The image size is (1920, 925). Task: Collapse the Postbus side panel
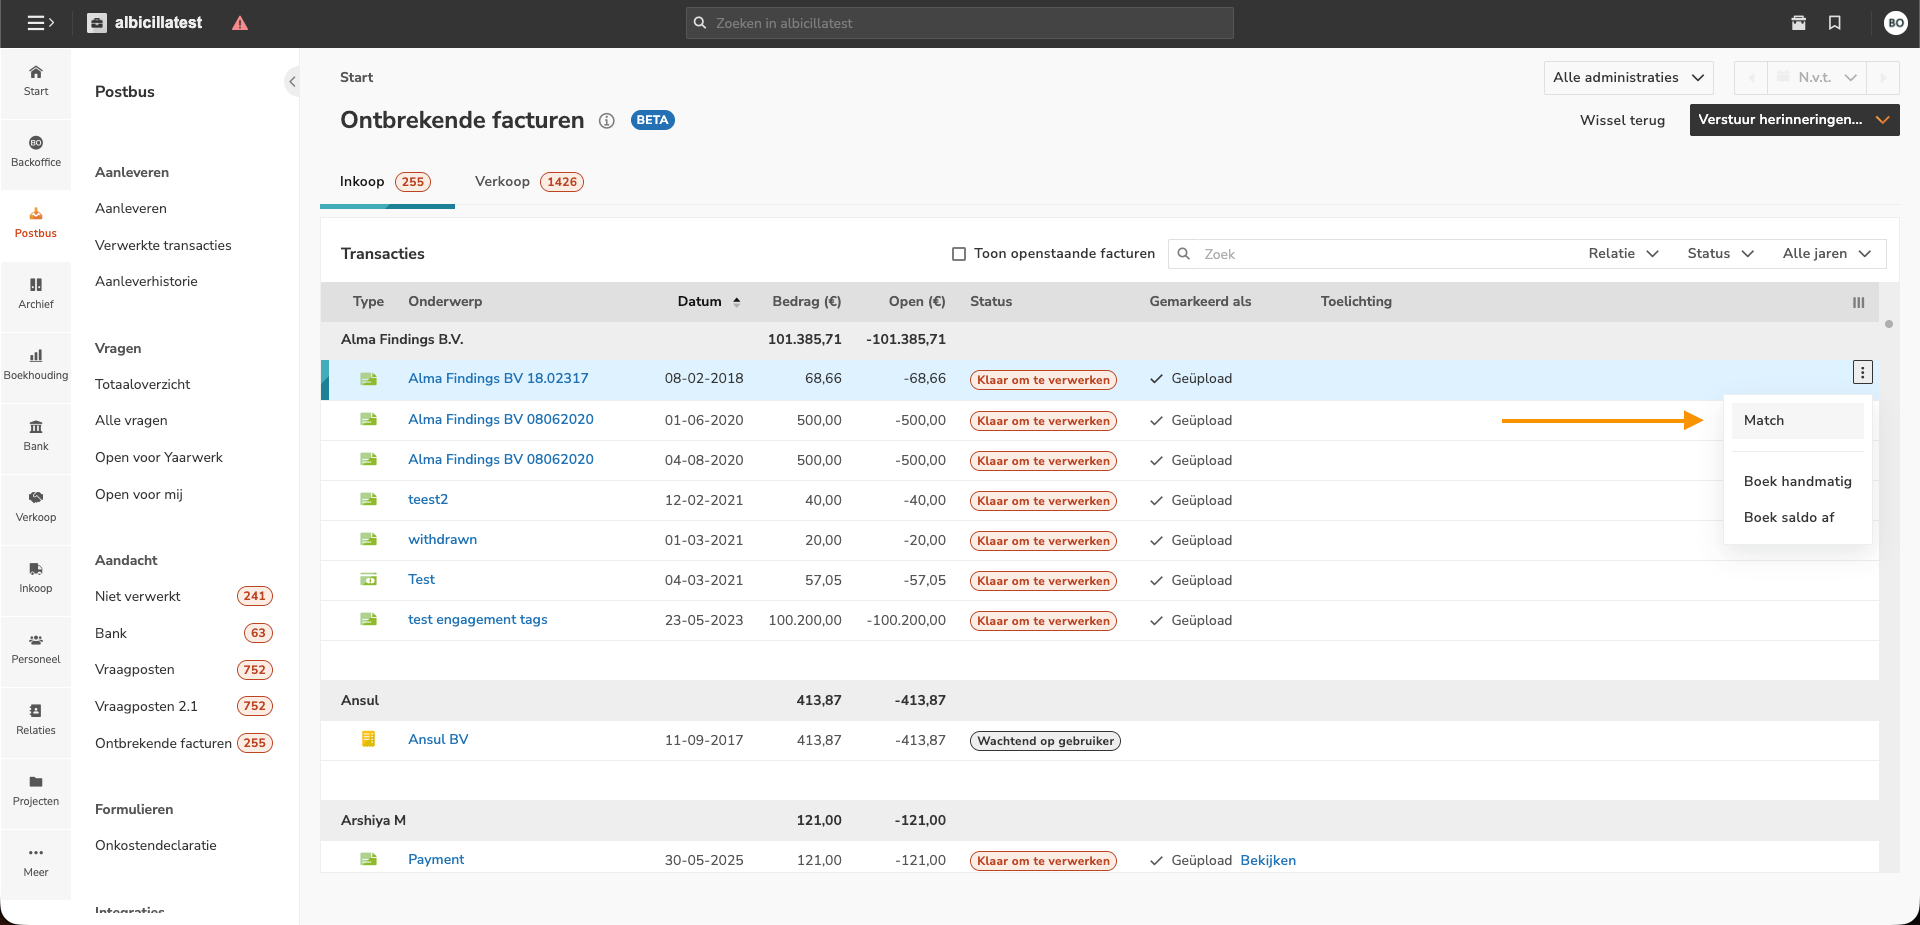292,82
